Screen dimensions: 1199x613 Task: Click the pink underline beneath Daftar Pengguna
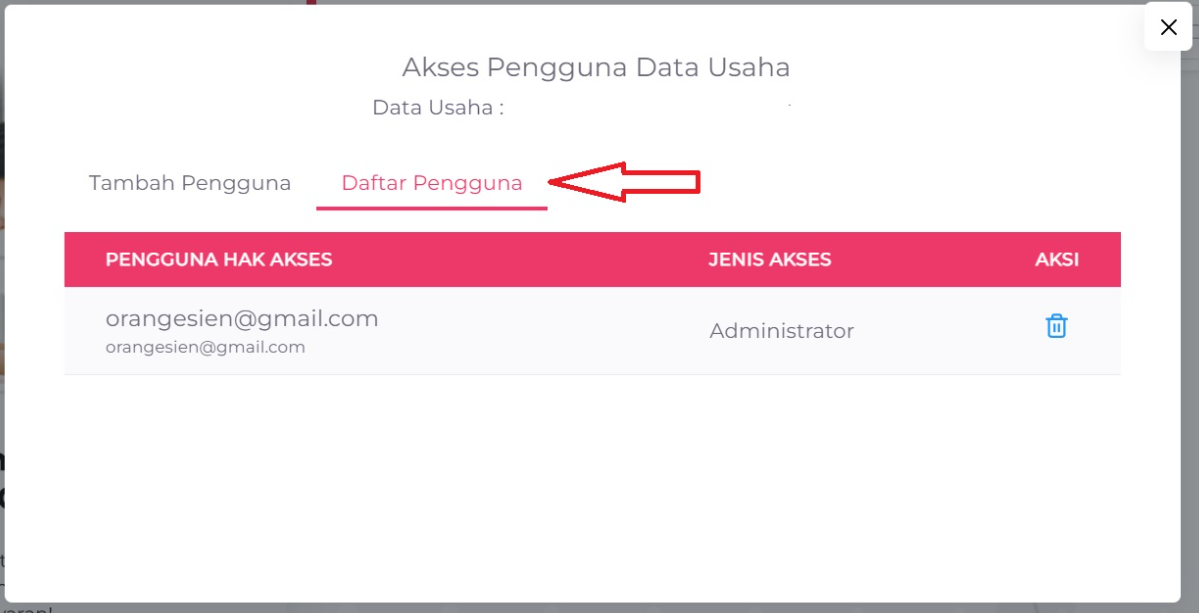click(432, 208)
